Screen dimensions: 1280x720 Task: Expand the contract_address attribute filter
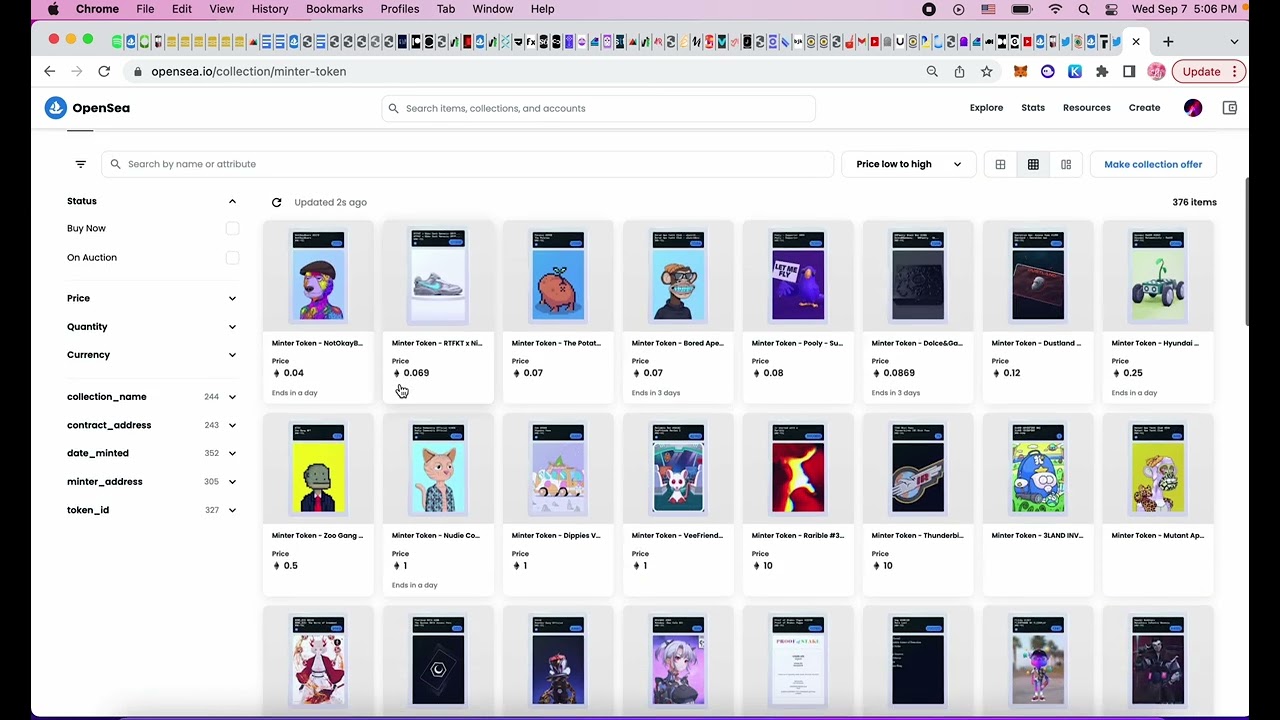[x=232, y=425]
